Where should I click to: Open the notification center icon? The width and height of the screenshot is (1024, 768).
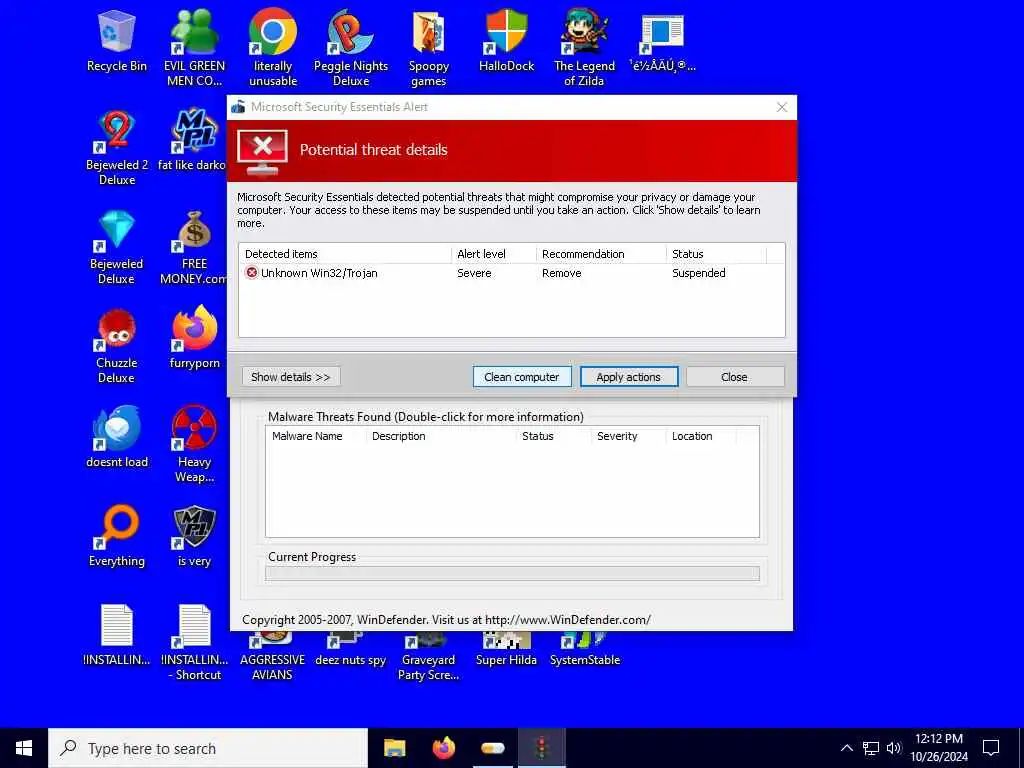coord(991,748)
